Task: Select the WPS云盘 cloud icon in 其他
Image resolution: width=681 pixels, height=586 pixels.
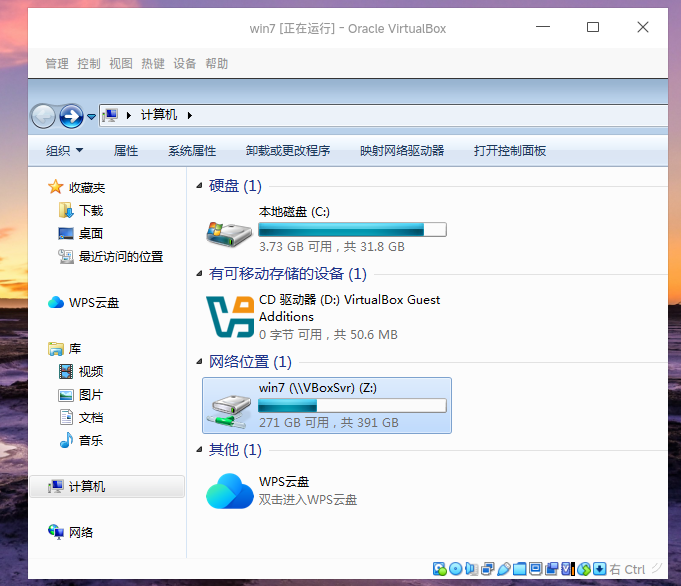Action: coord(230,491)
